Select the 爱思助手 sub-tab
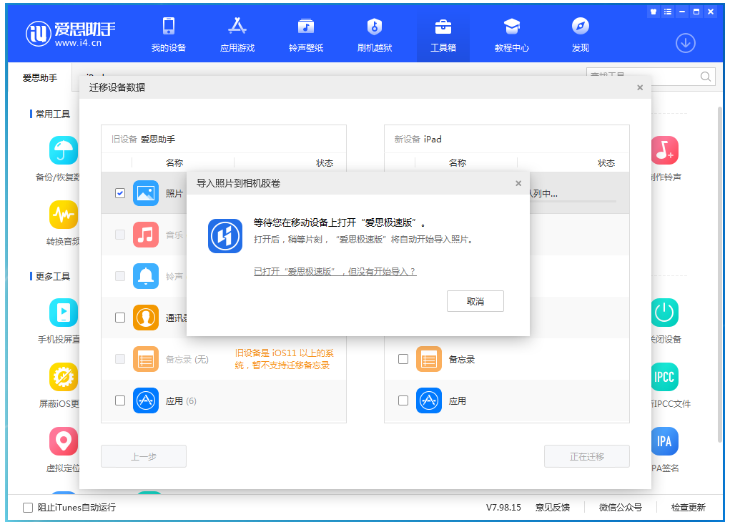Viewport: 735px width, 525px height. (x=40, y=78)
